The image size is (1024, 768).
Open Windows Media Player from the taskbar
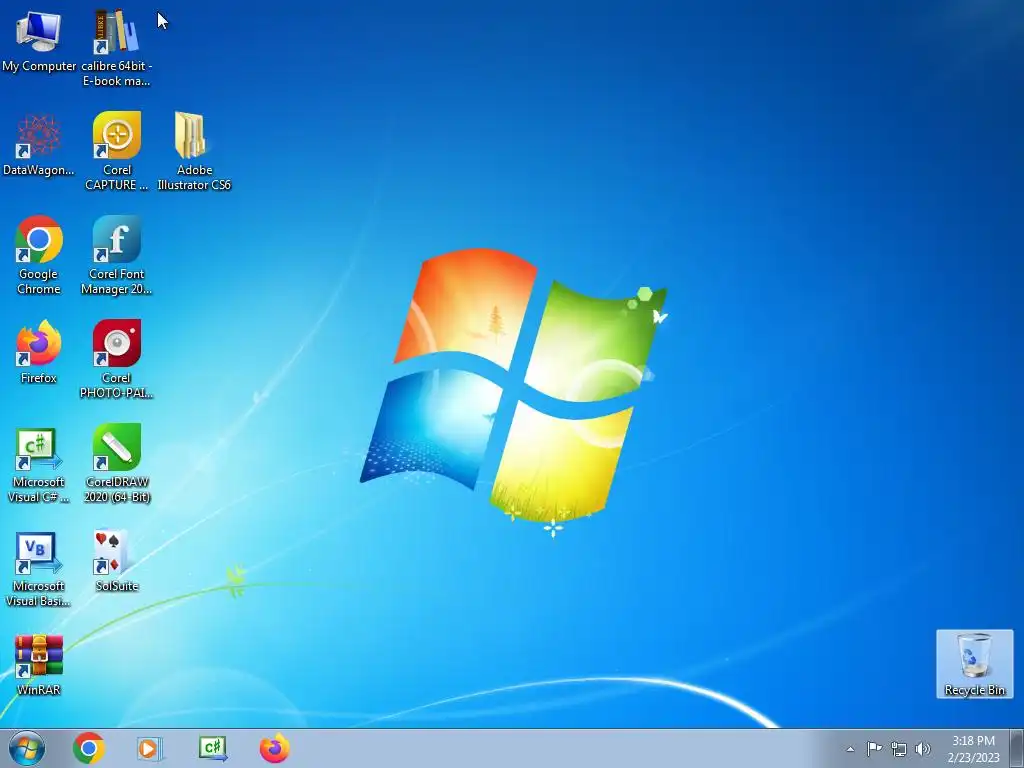pyautogui.click(x=149, y=748)
